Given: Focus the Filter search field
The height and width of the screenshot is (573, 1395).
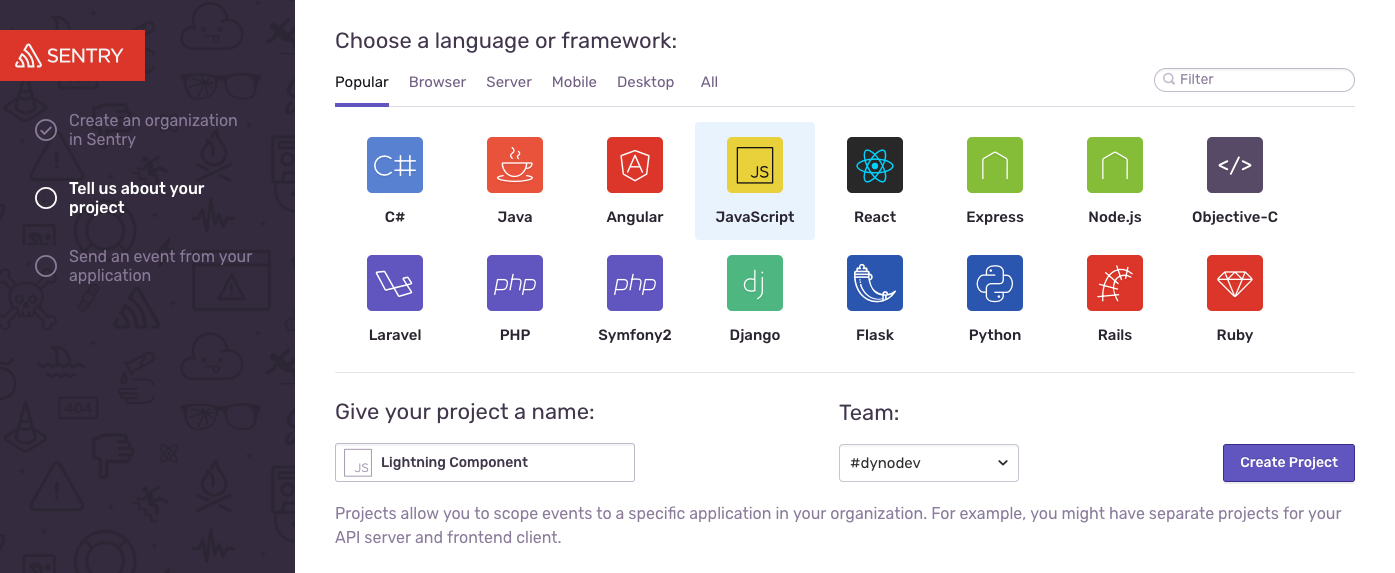Looking at the screenshot, I should click(x=1254, y=80).
